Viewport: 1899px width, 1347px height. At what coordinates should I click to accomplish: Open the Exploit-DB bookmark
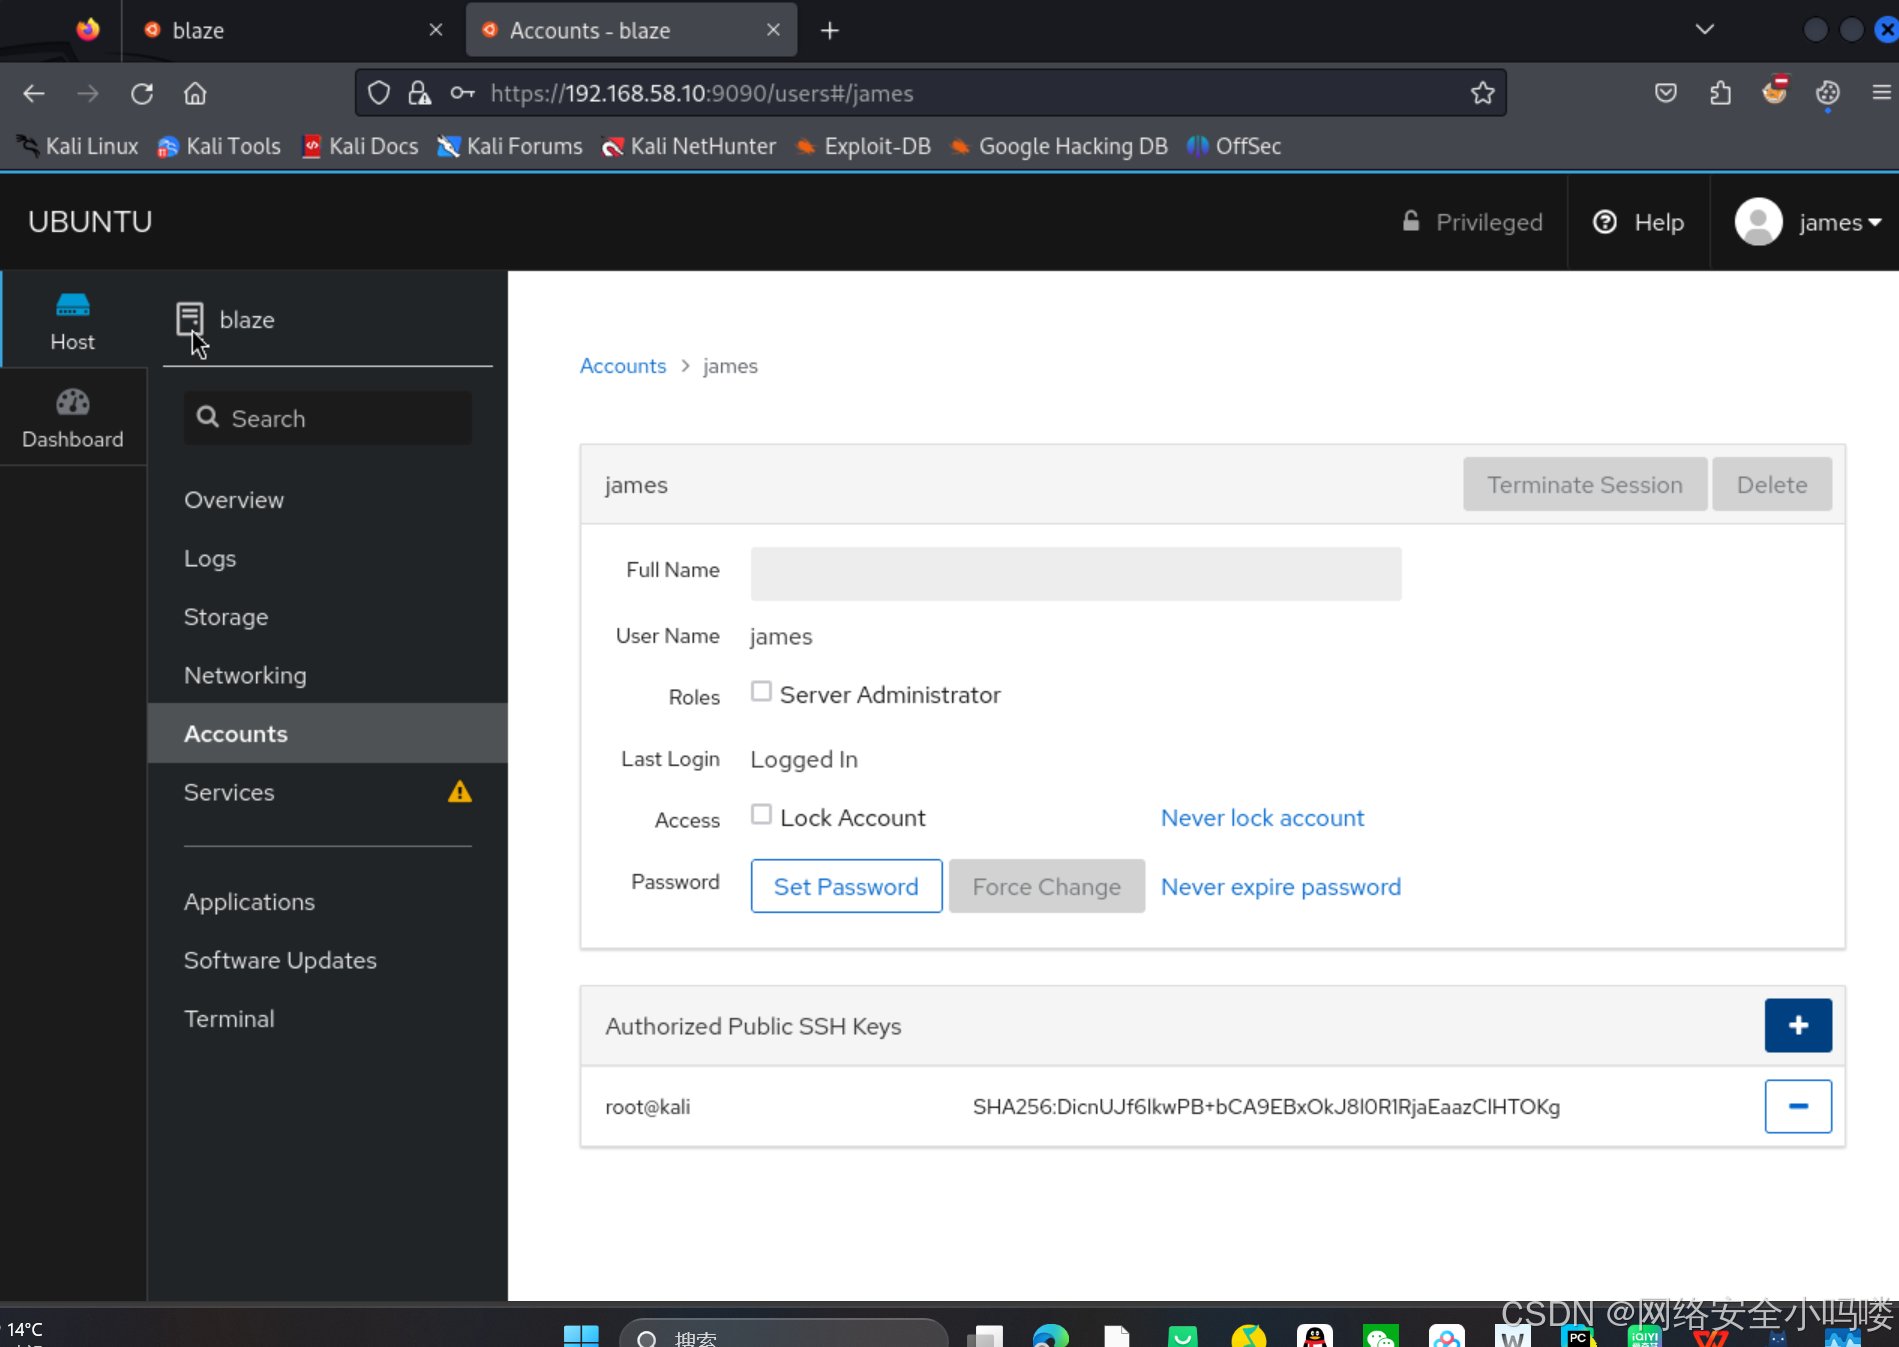click(x=863, y=146)
